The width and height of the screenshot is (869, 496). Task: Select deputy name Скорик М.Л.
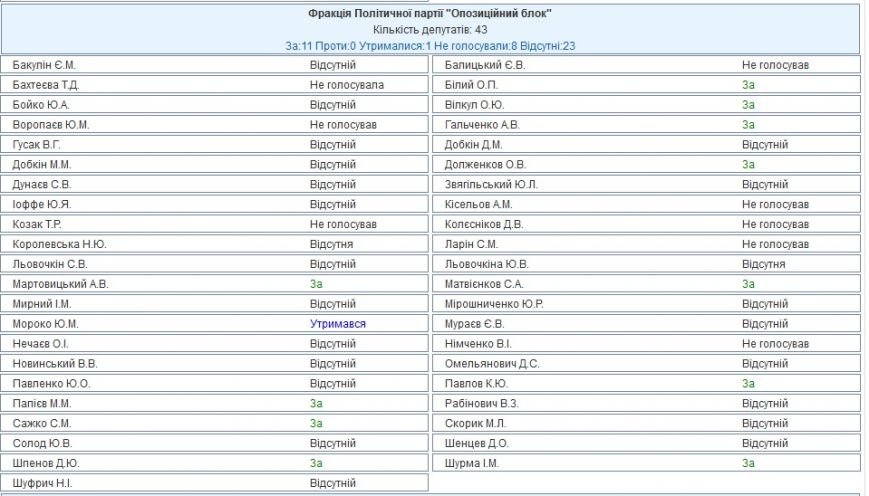point(476,425)
